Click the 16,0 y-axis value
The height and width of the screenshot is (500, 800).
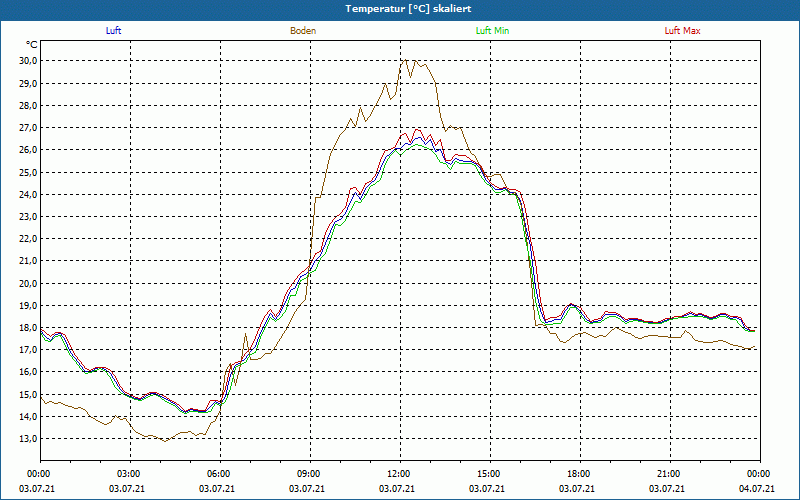coord(29,372)
